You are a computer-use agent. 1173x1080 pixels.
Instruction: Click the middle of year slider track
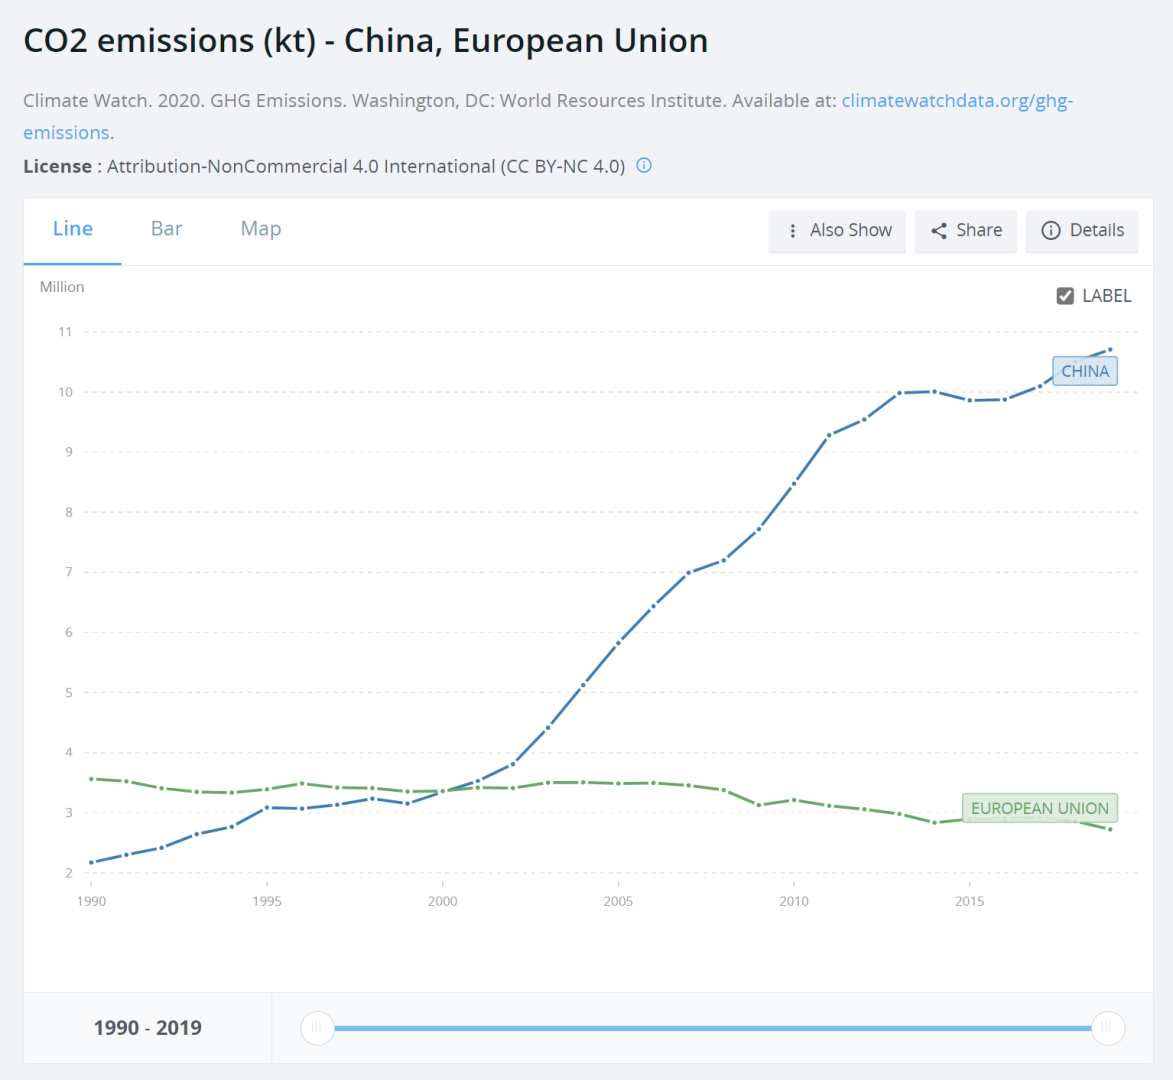coord(712,1028)
